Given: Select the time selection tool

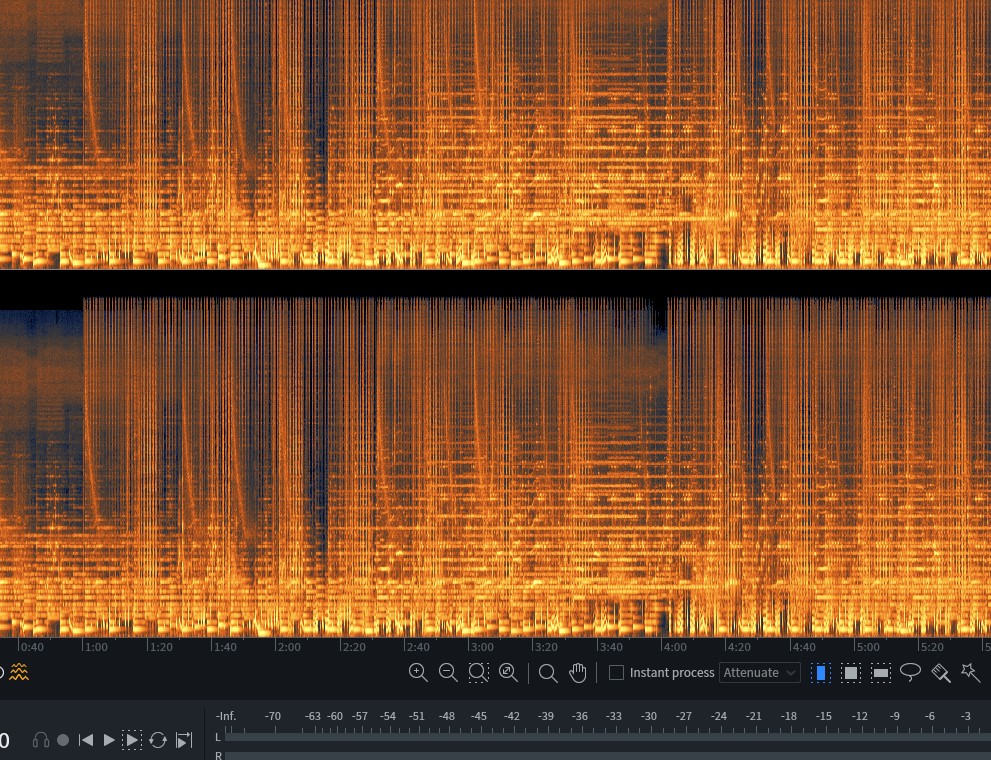Looking at the screenshot, I should click(821, 673).
